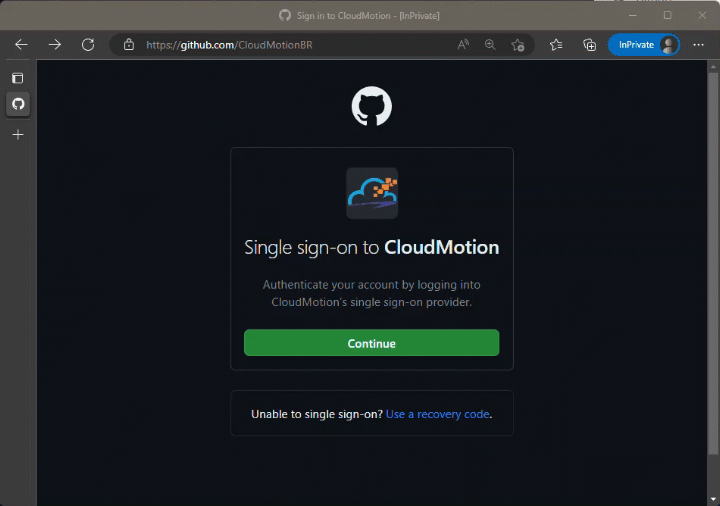Close the browser window
Screen dimensions: 720x506
(702, 15)
